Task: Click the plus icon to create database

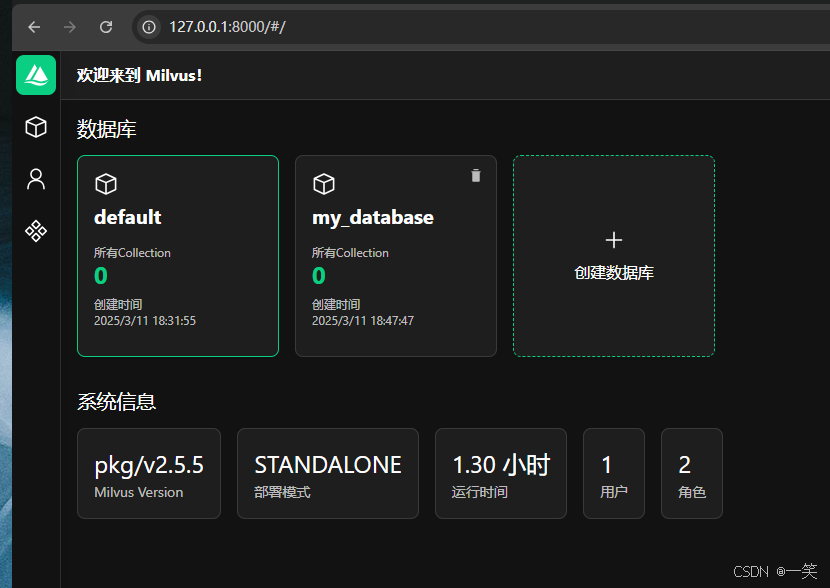Action: coord(614,240)
